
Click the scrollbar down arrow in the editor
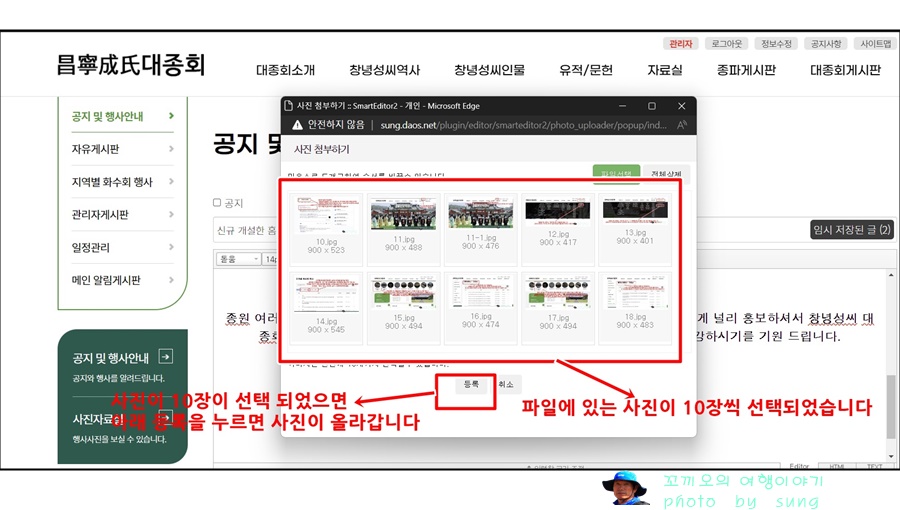click(891, 456)
